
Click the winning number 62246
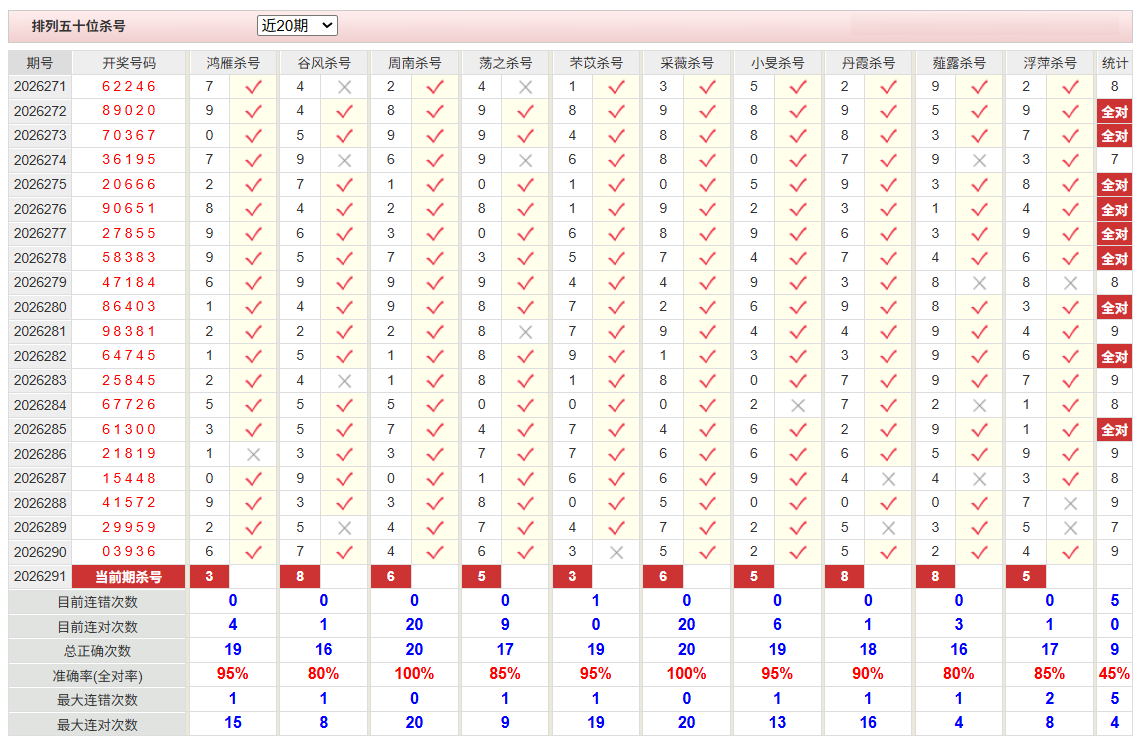pyautogui.click(x=129, y=87)
